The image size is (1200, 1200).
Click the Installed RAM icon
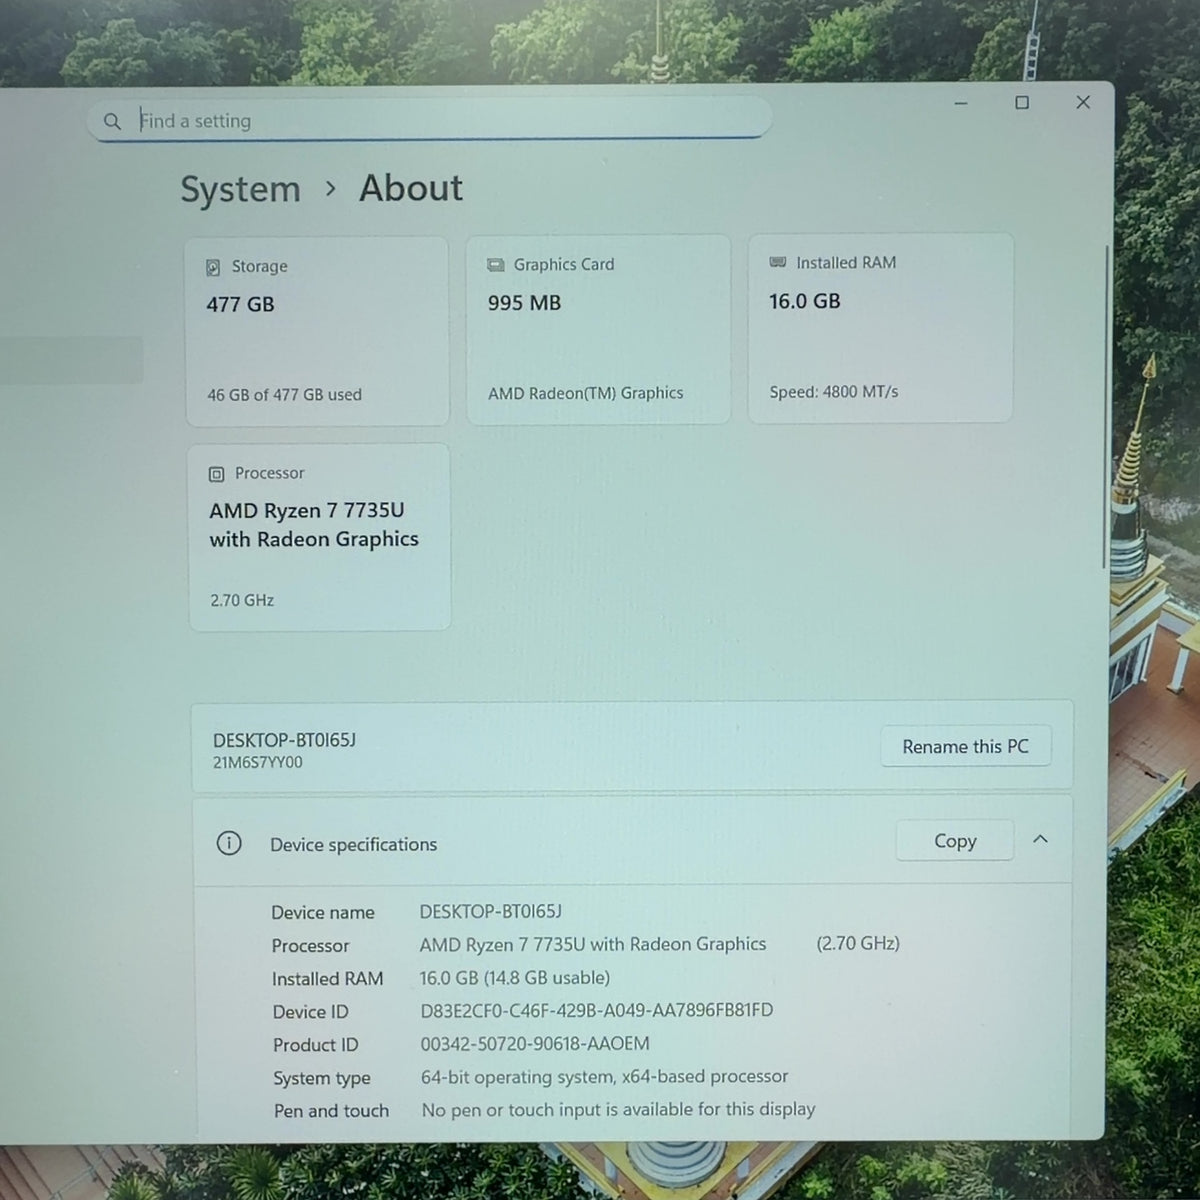point(778,262)
